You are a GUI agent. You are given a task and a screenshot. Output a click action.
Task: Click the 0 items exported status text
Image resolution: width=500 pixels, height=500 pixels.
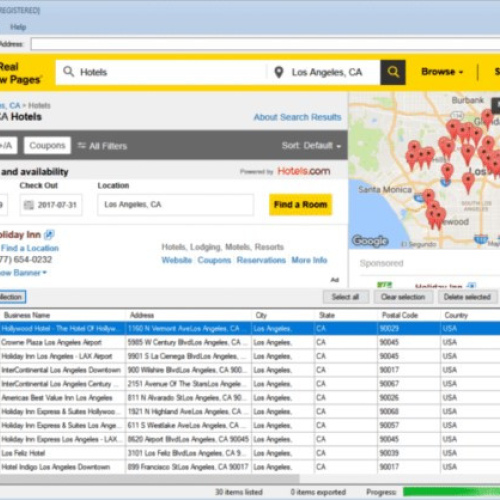[x=318, y=492]
